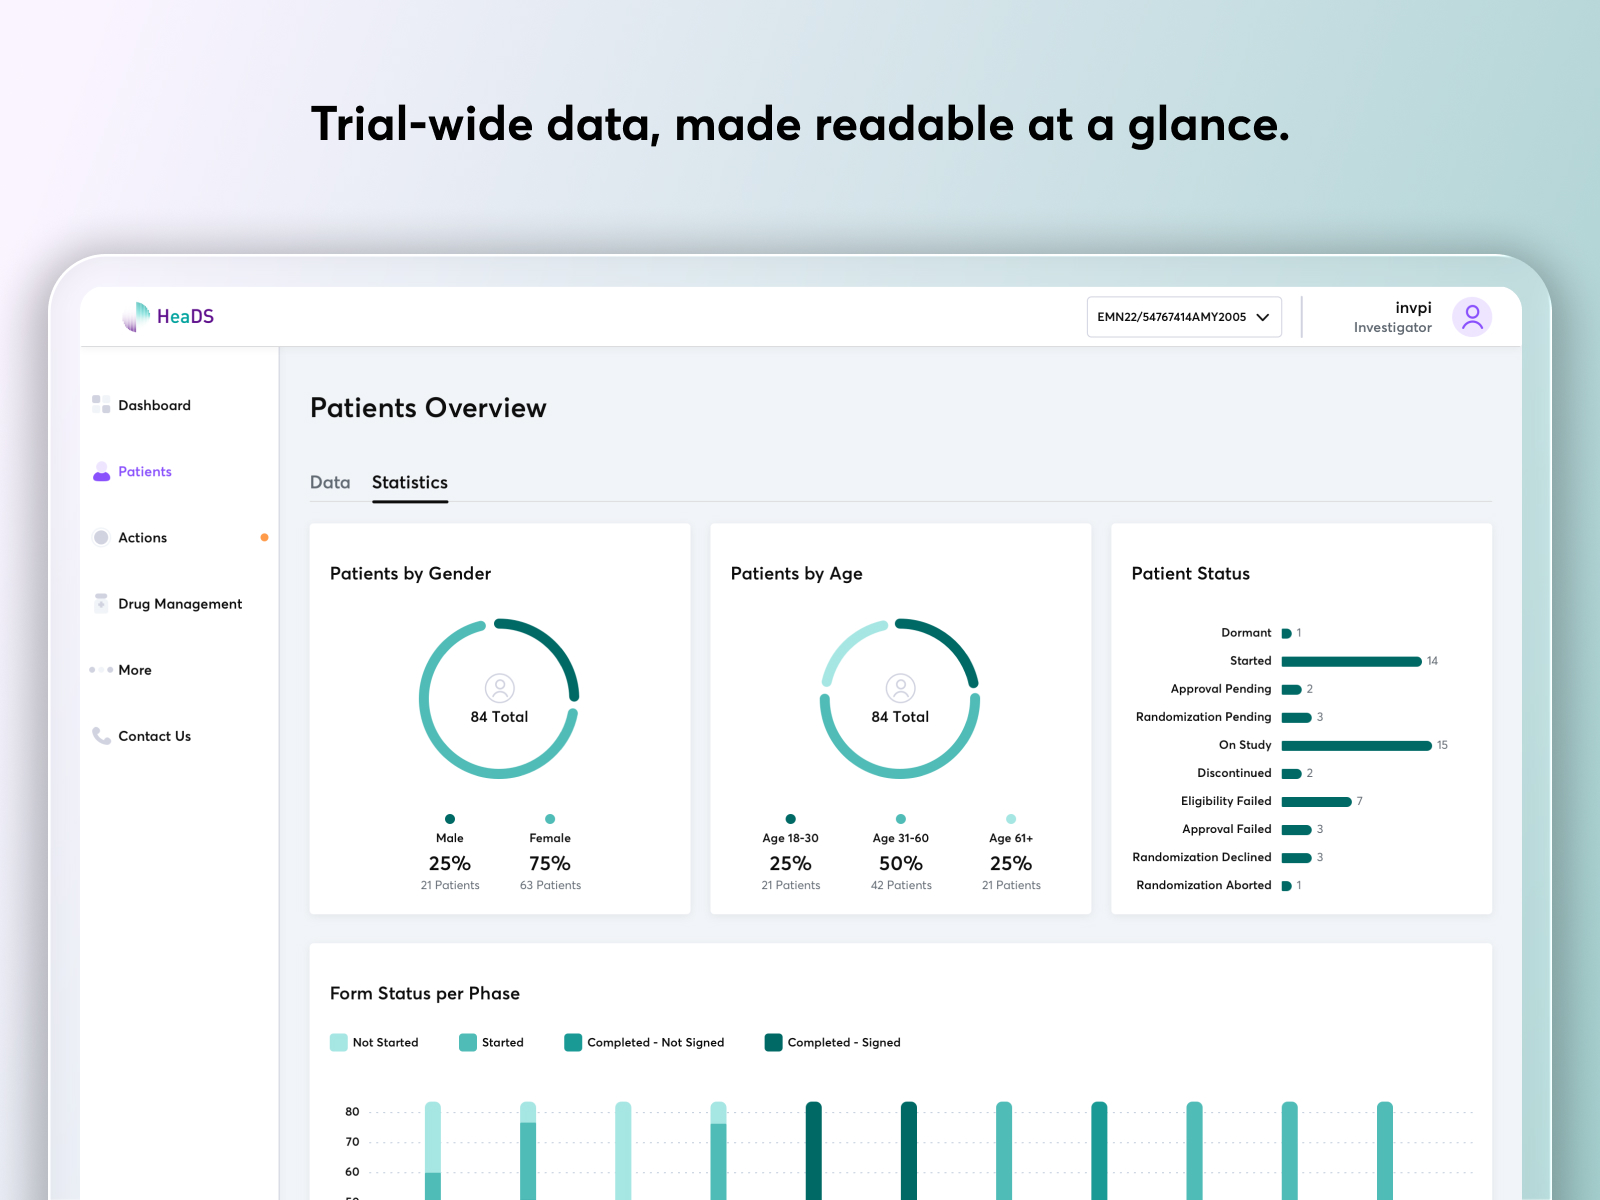1600x1200 pixels.
Task: Toggle Started legend swatch
Action: coord(468,1042)
